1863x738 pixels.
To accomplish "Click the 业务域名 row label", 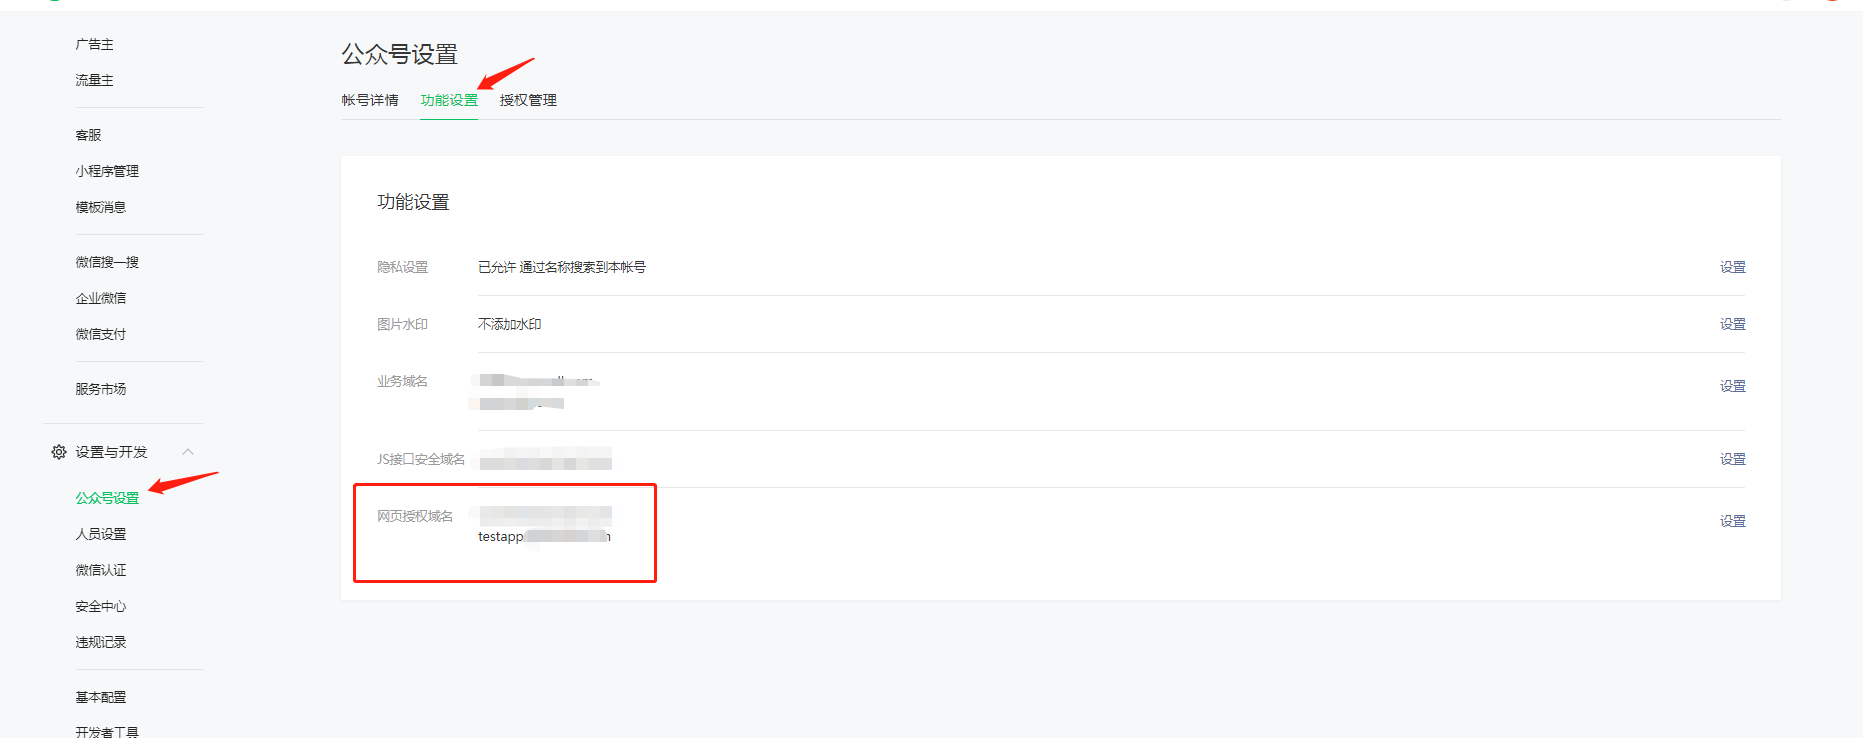I will click(x=402, y=381).
